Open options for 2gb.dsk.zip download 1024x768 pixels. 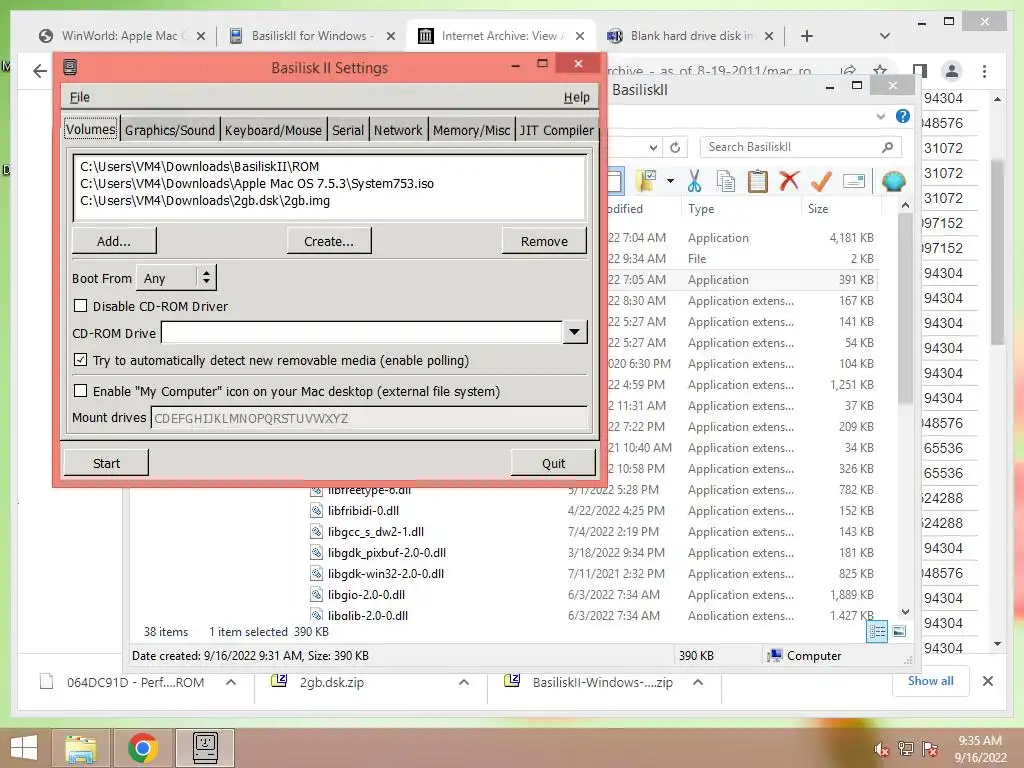tap(464, 682)
